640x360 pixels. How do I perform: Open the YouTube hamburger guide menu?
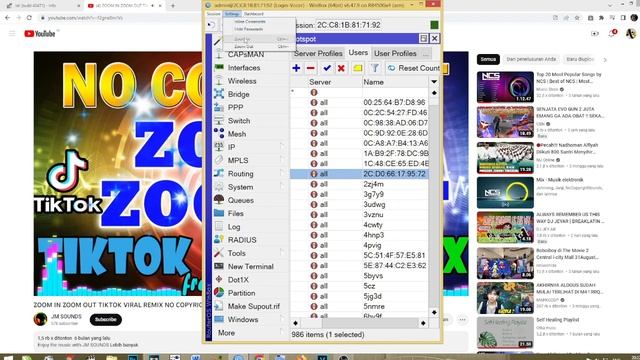(x=12, y=33)
